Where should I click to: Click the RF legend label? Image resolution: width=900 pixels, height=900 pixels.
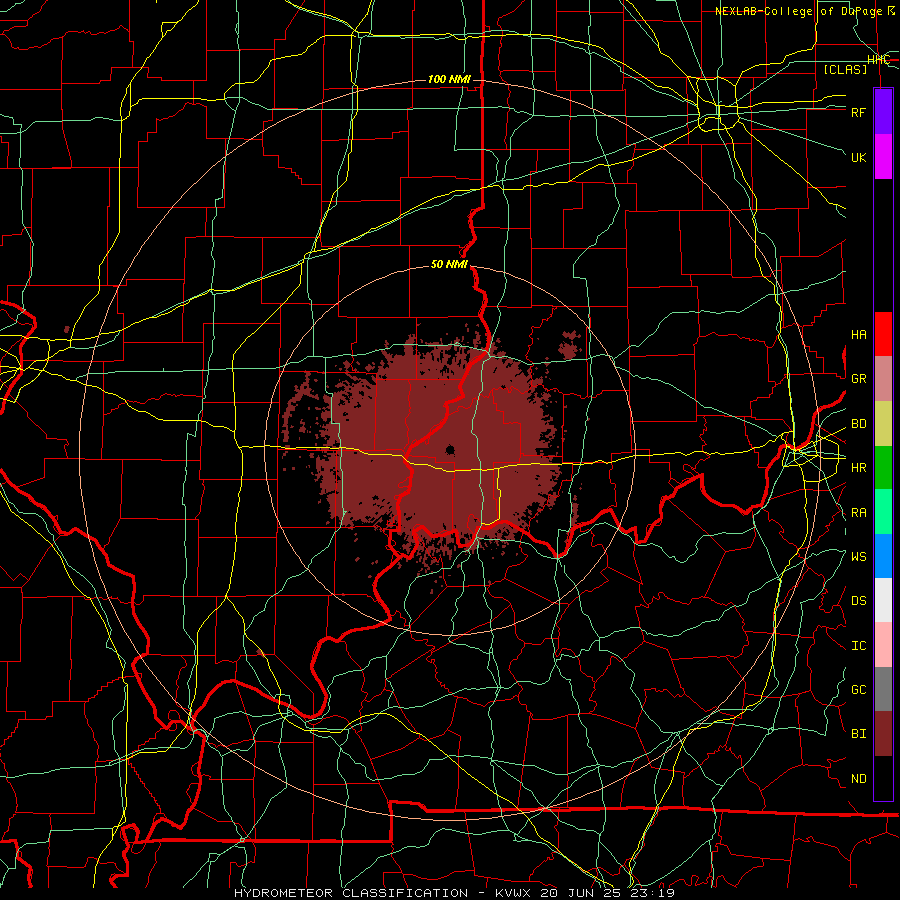[x=858, y=112]
